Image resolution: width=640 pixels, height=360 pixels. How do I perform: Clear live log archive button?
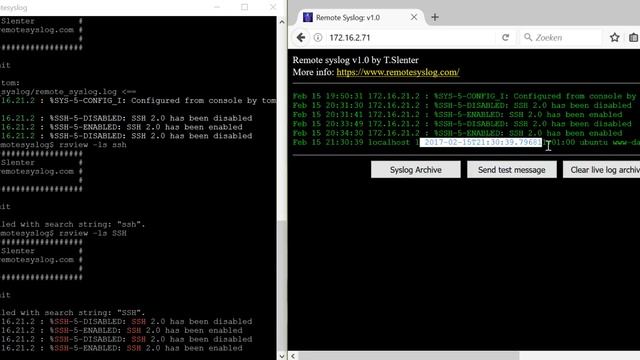click(x=602, y=170)
